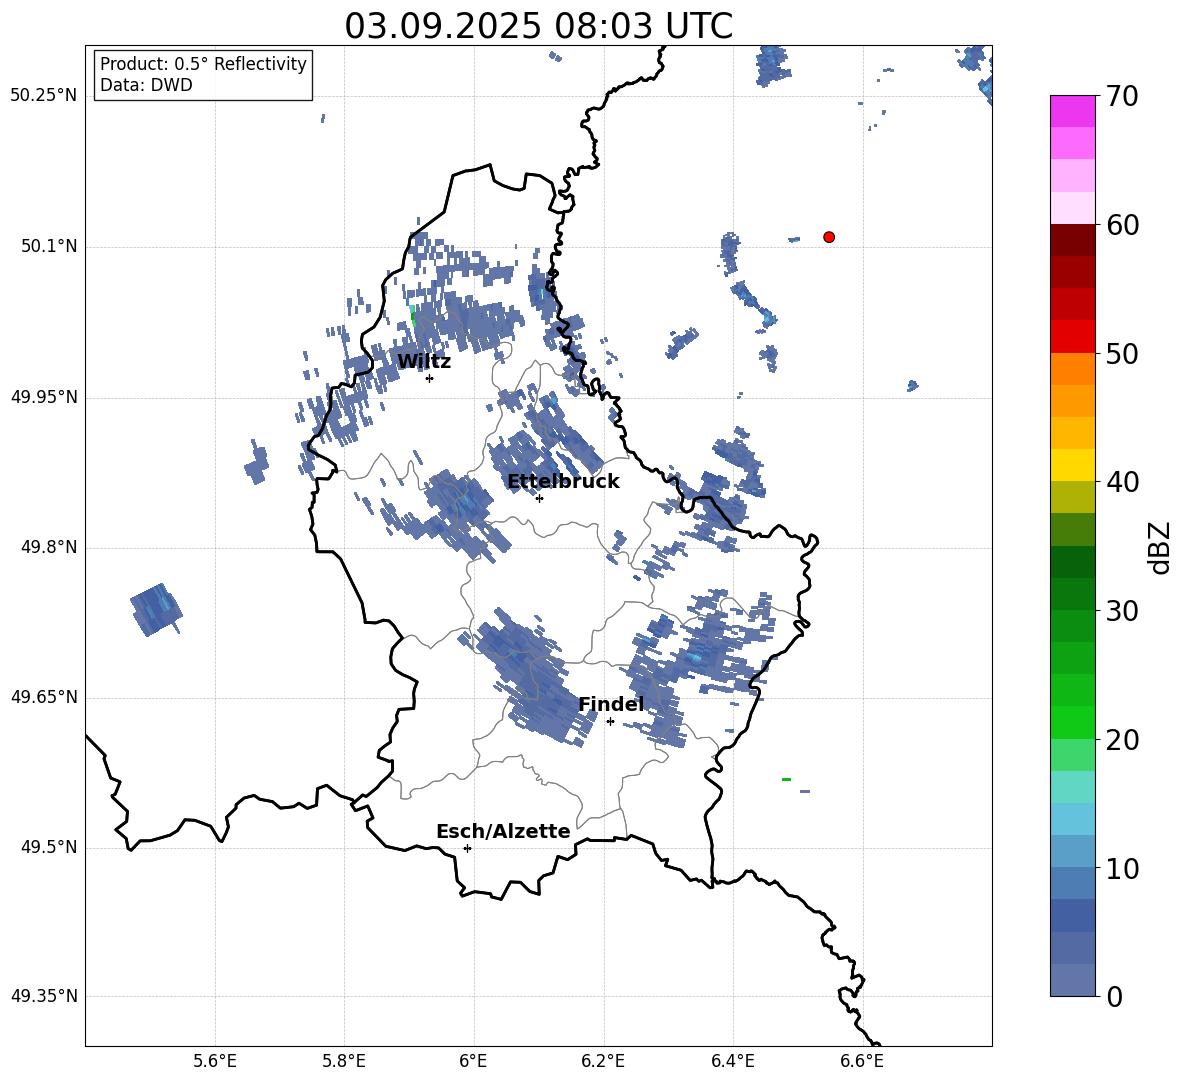Click the 6°E longitude label
Screen dimensions: 1184x1081
tap(473, 1061)
